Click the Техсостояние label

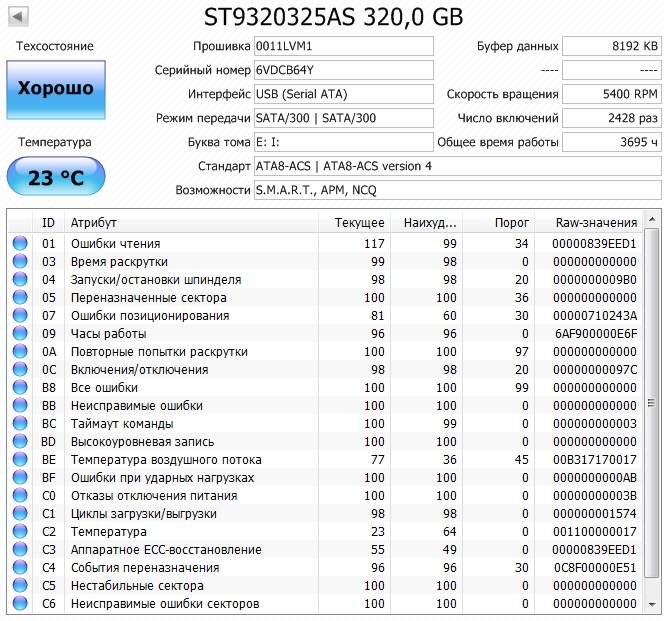tap(55, 46)
